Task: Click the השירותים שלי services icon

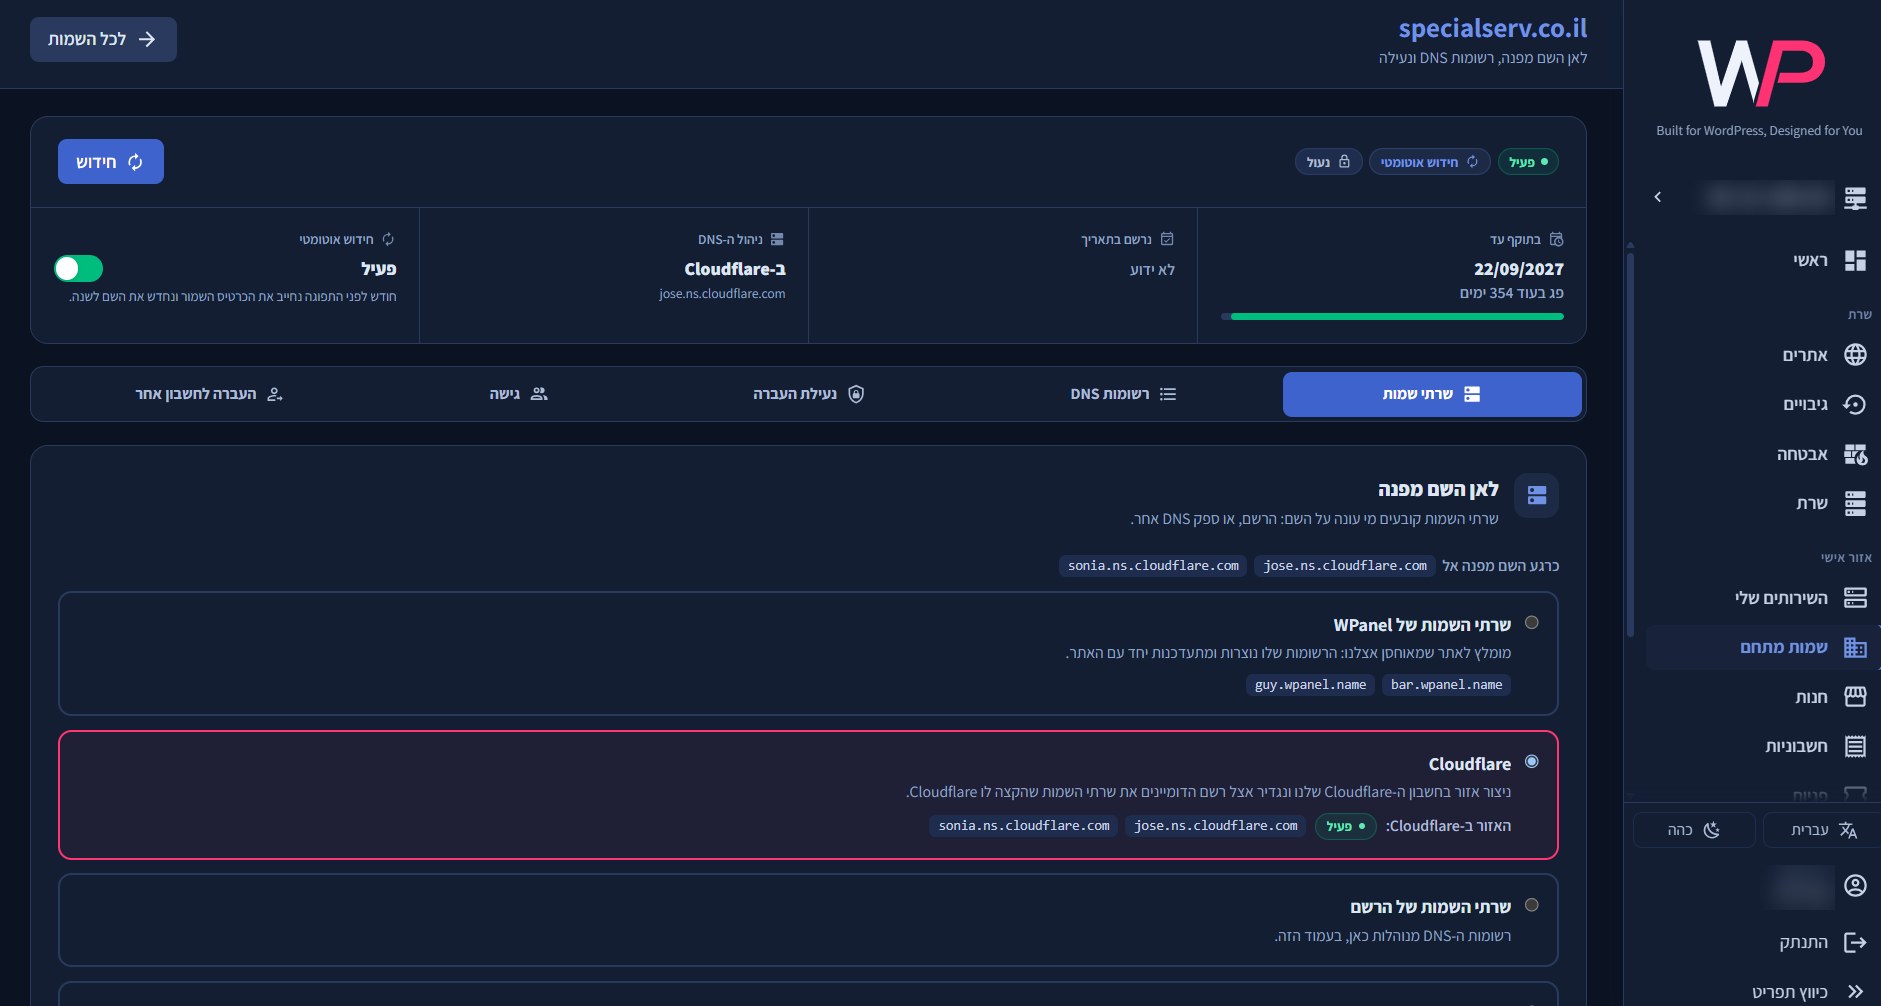Action: pos(1855,598)
